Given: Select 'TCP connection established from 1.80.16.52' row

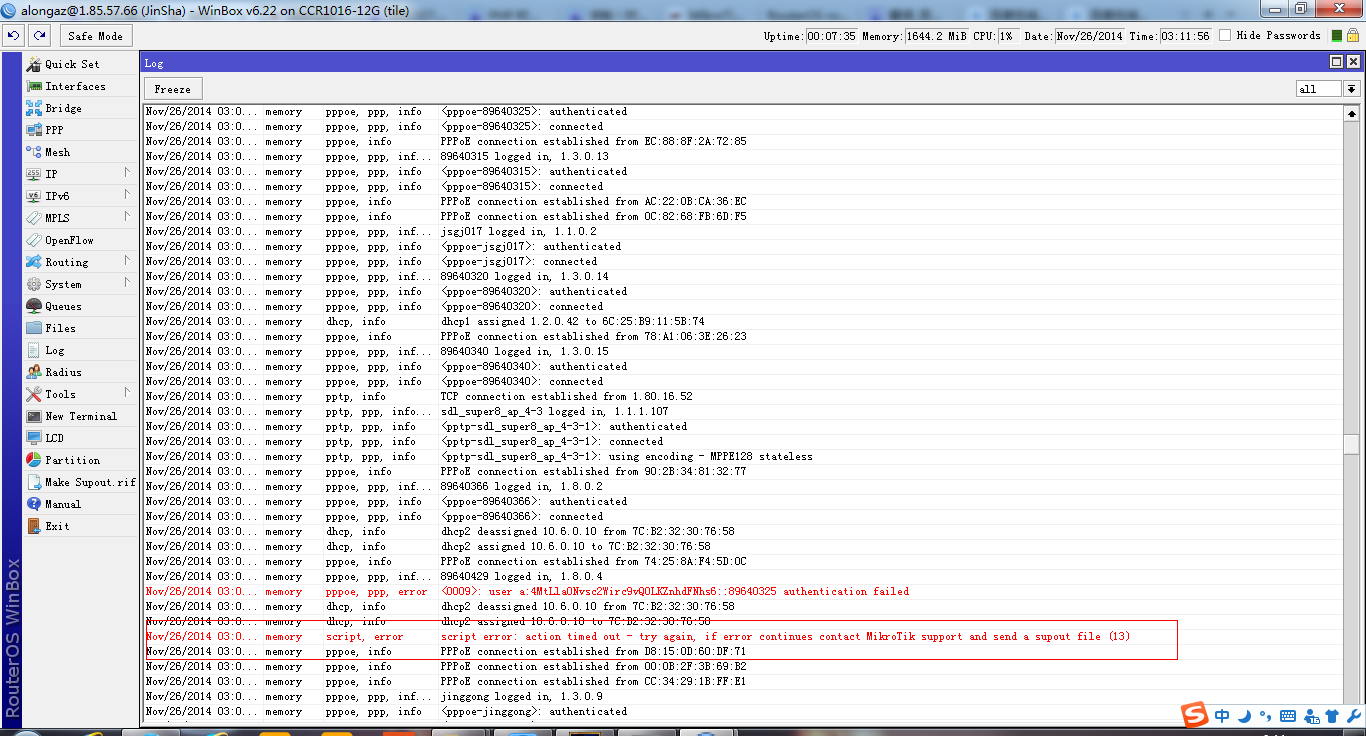Looking at the screenshot, I should pos(743,397).
